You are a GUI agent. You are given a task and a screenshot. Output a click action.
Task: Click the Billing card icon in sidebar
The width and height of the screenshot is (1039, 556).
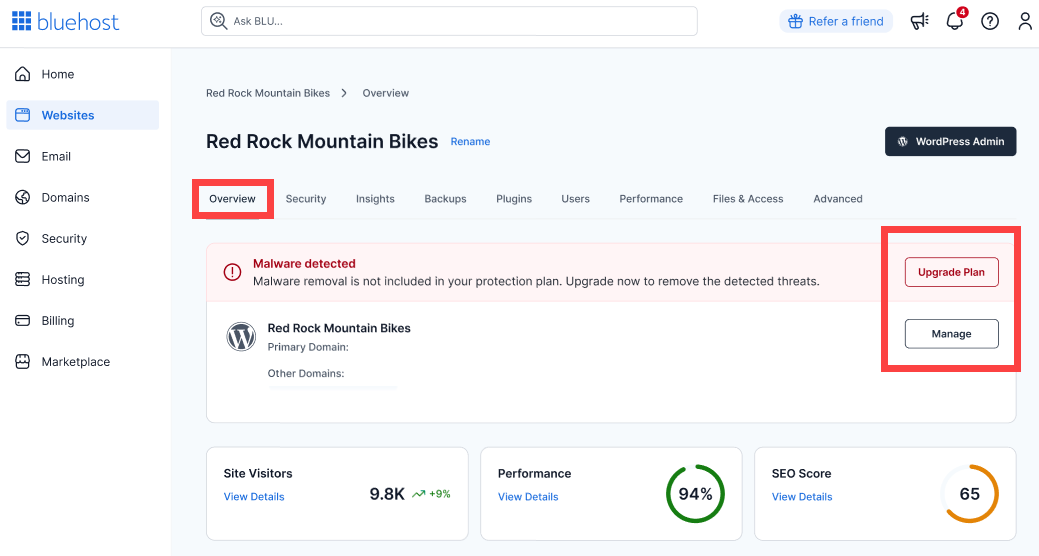(x=23, y=320)
